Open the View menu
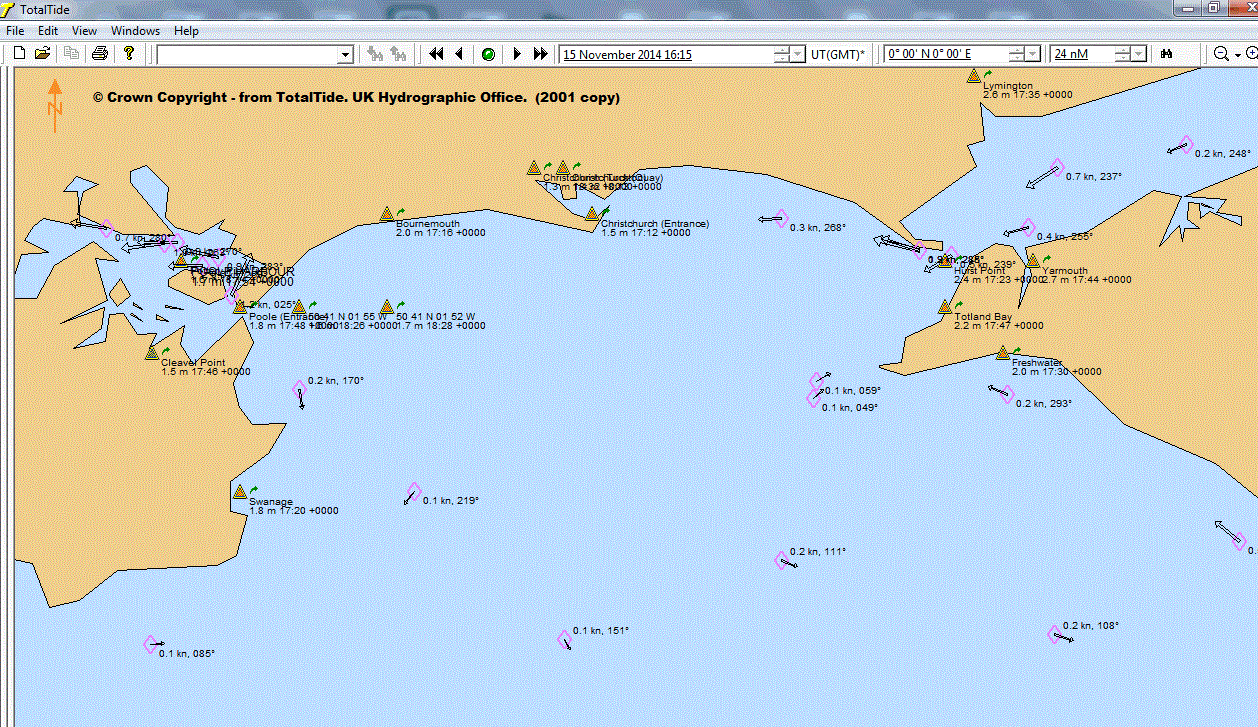This screenshot has width=1258, height=727. tap(85, 31)
